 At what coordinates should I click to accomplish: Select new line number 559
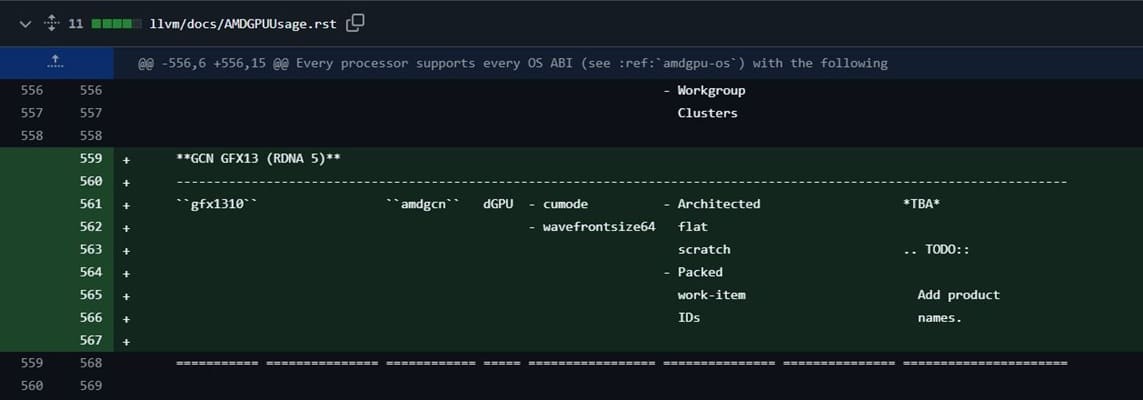89,158
